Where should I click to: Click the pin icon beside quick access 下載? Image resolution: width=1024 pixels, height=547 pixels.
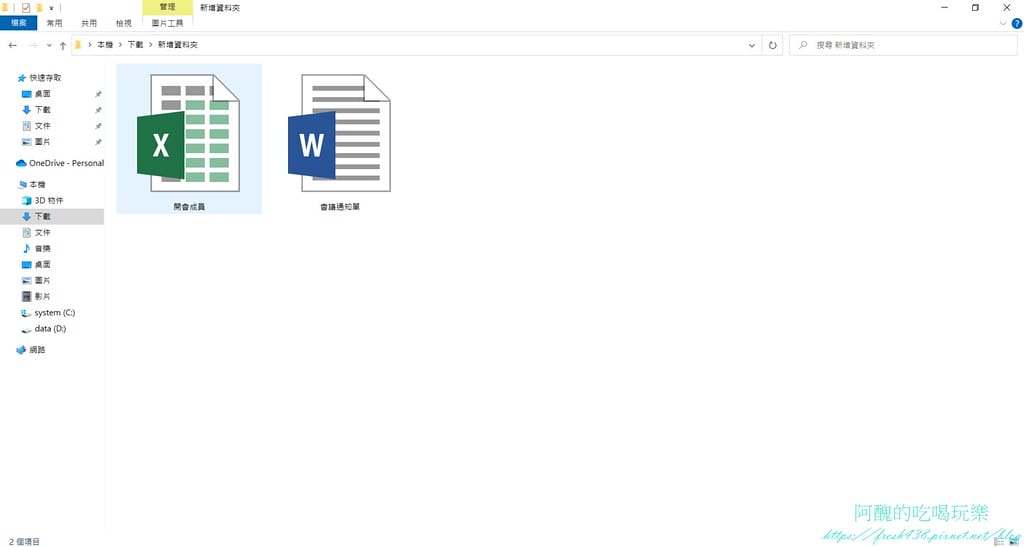point(98,110)
